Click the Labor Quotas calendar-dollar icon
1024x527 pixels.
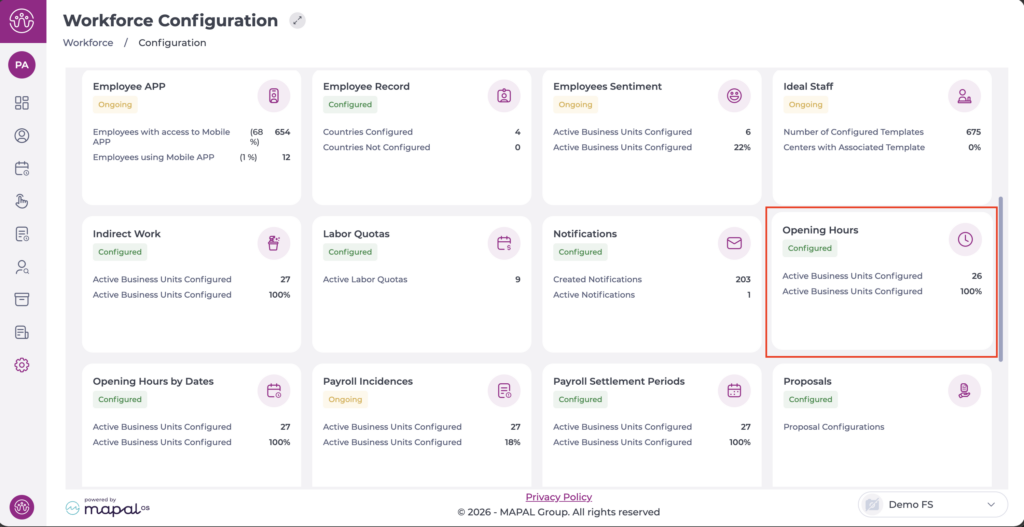[505, 243]
